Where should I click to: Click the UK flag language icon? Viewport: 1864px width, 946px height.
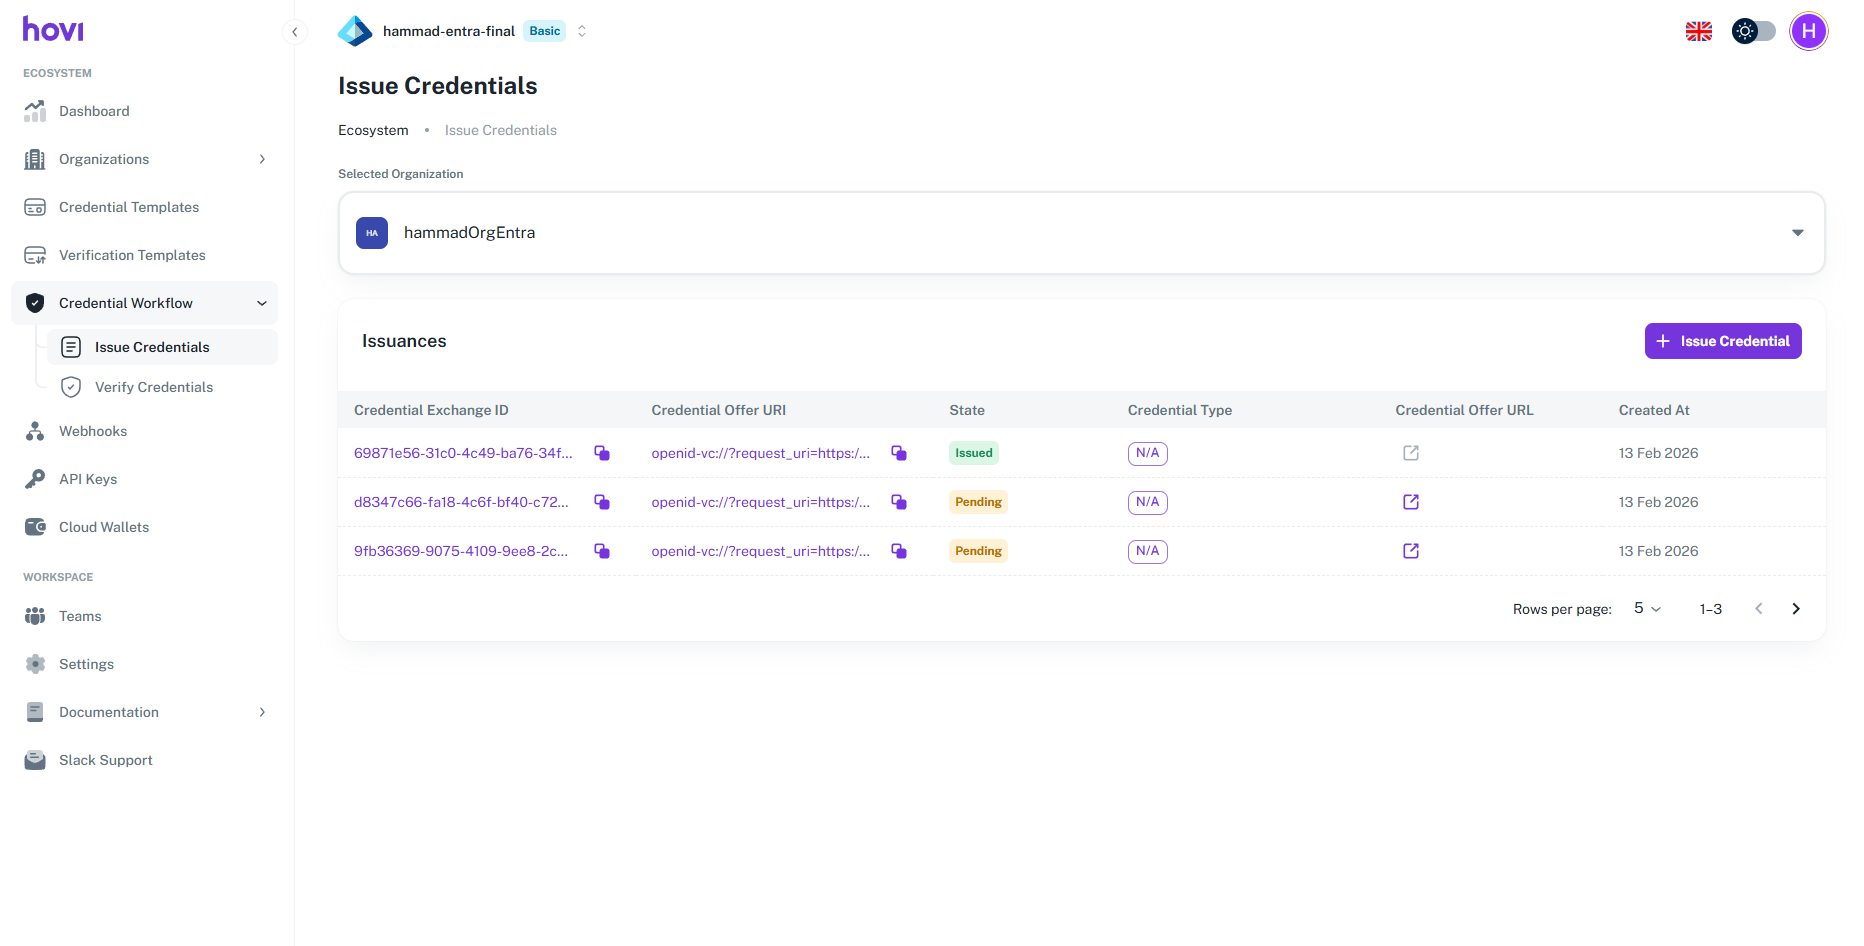(1698, 32)
